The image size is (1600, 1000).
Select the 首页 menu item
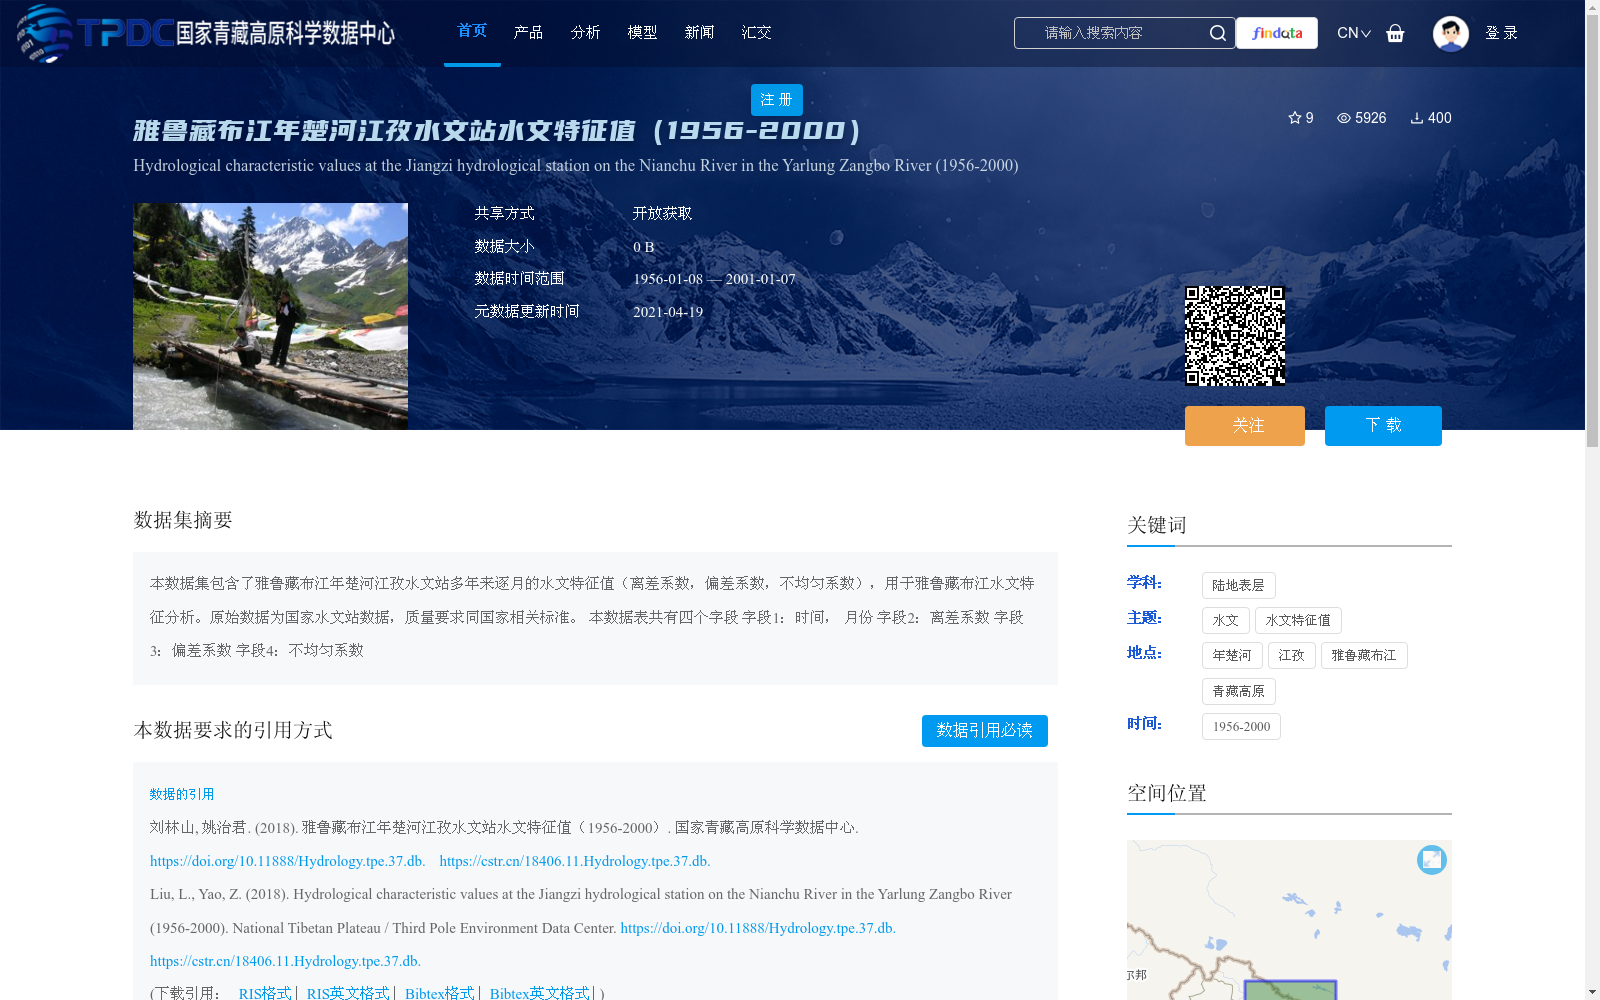(x=472, y=31)
